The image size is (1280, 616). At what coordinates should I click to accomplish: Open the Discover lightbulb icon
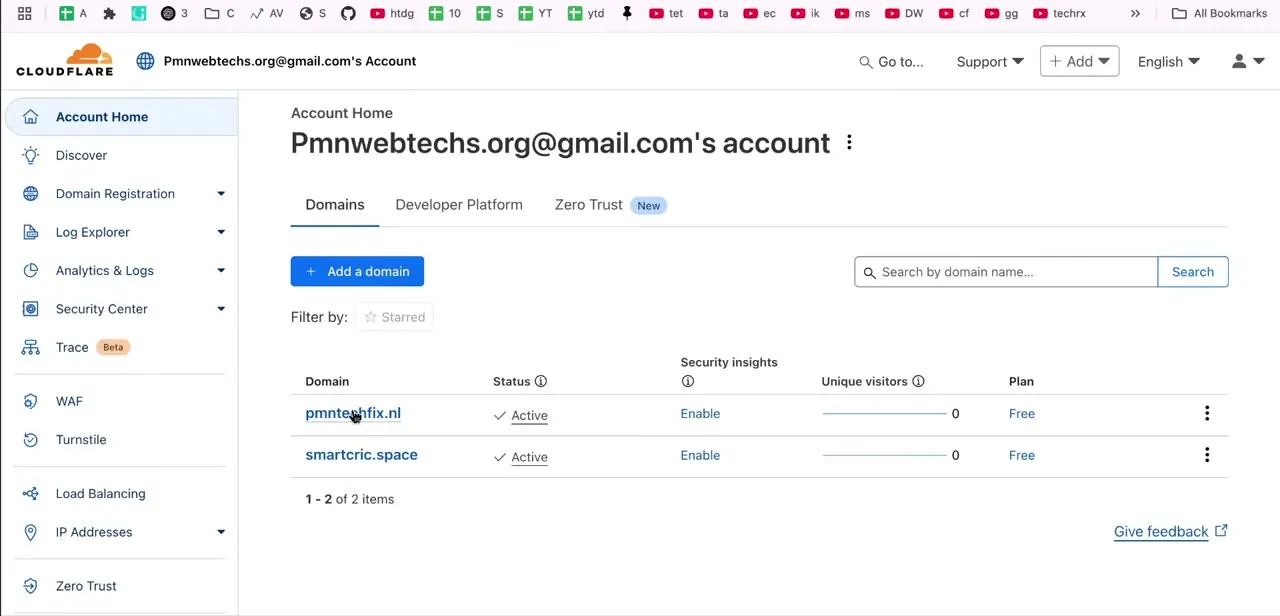pyautogui.click(x=31, y=155)
